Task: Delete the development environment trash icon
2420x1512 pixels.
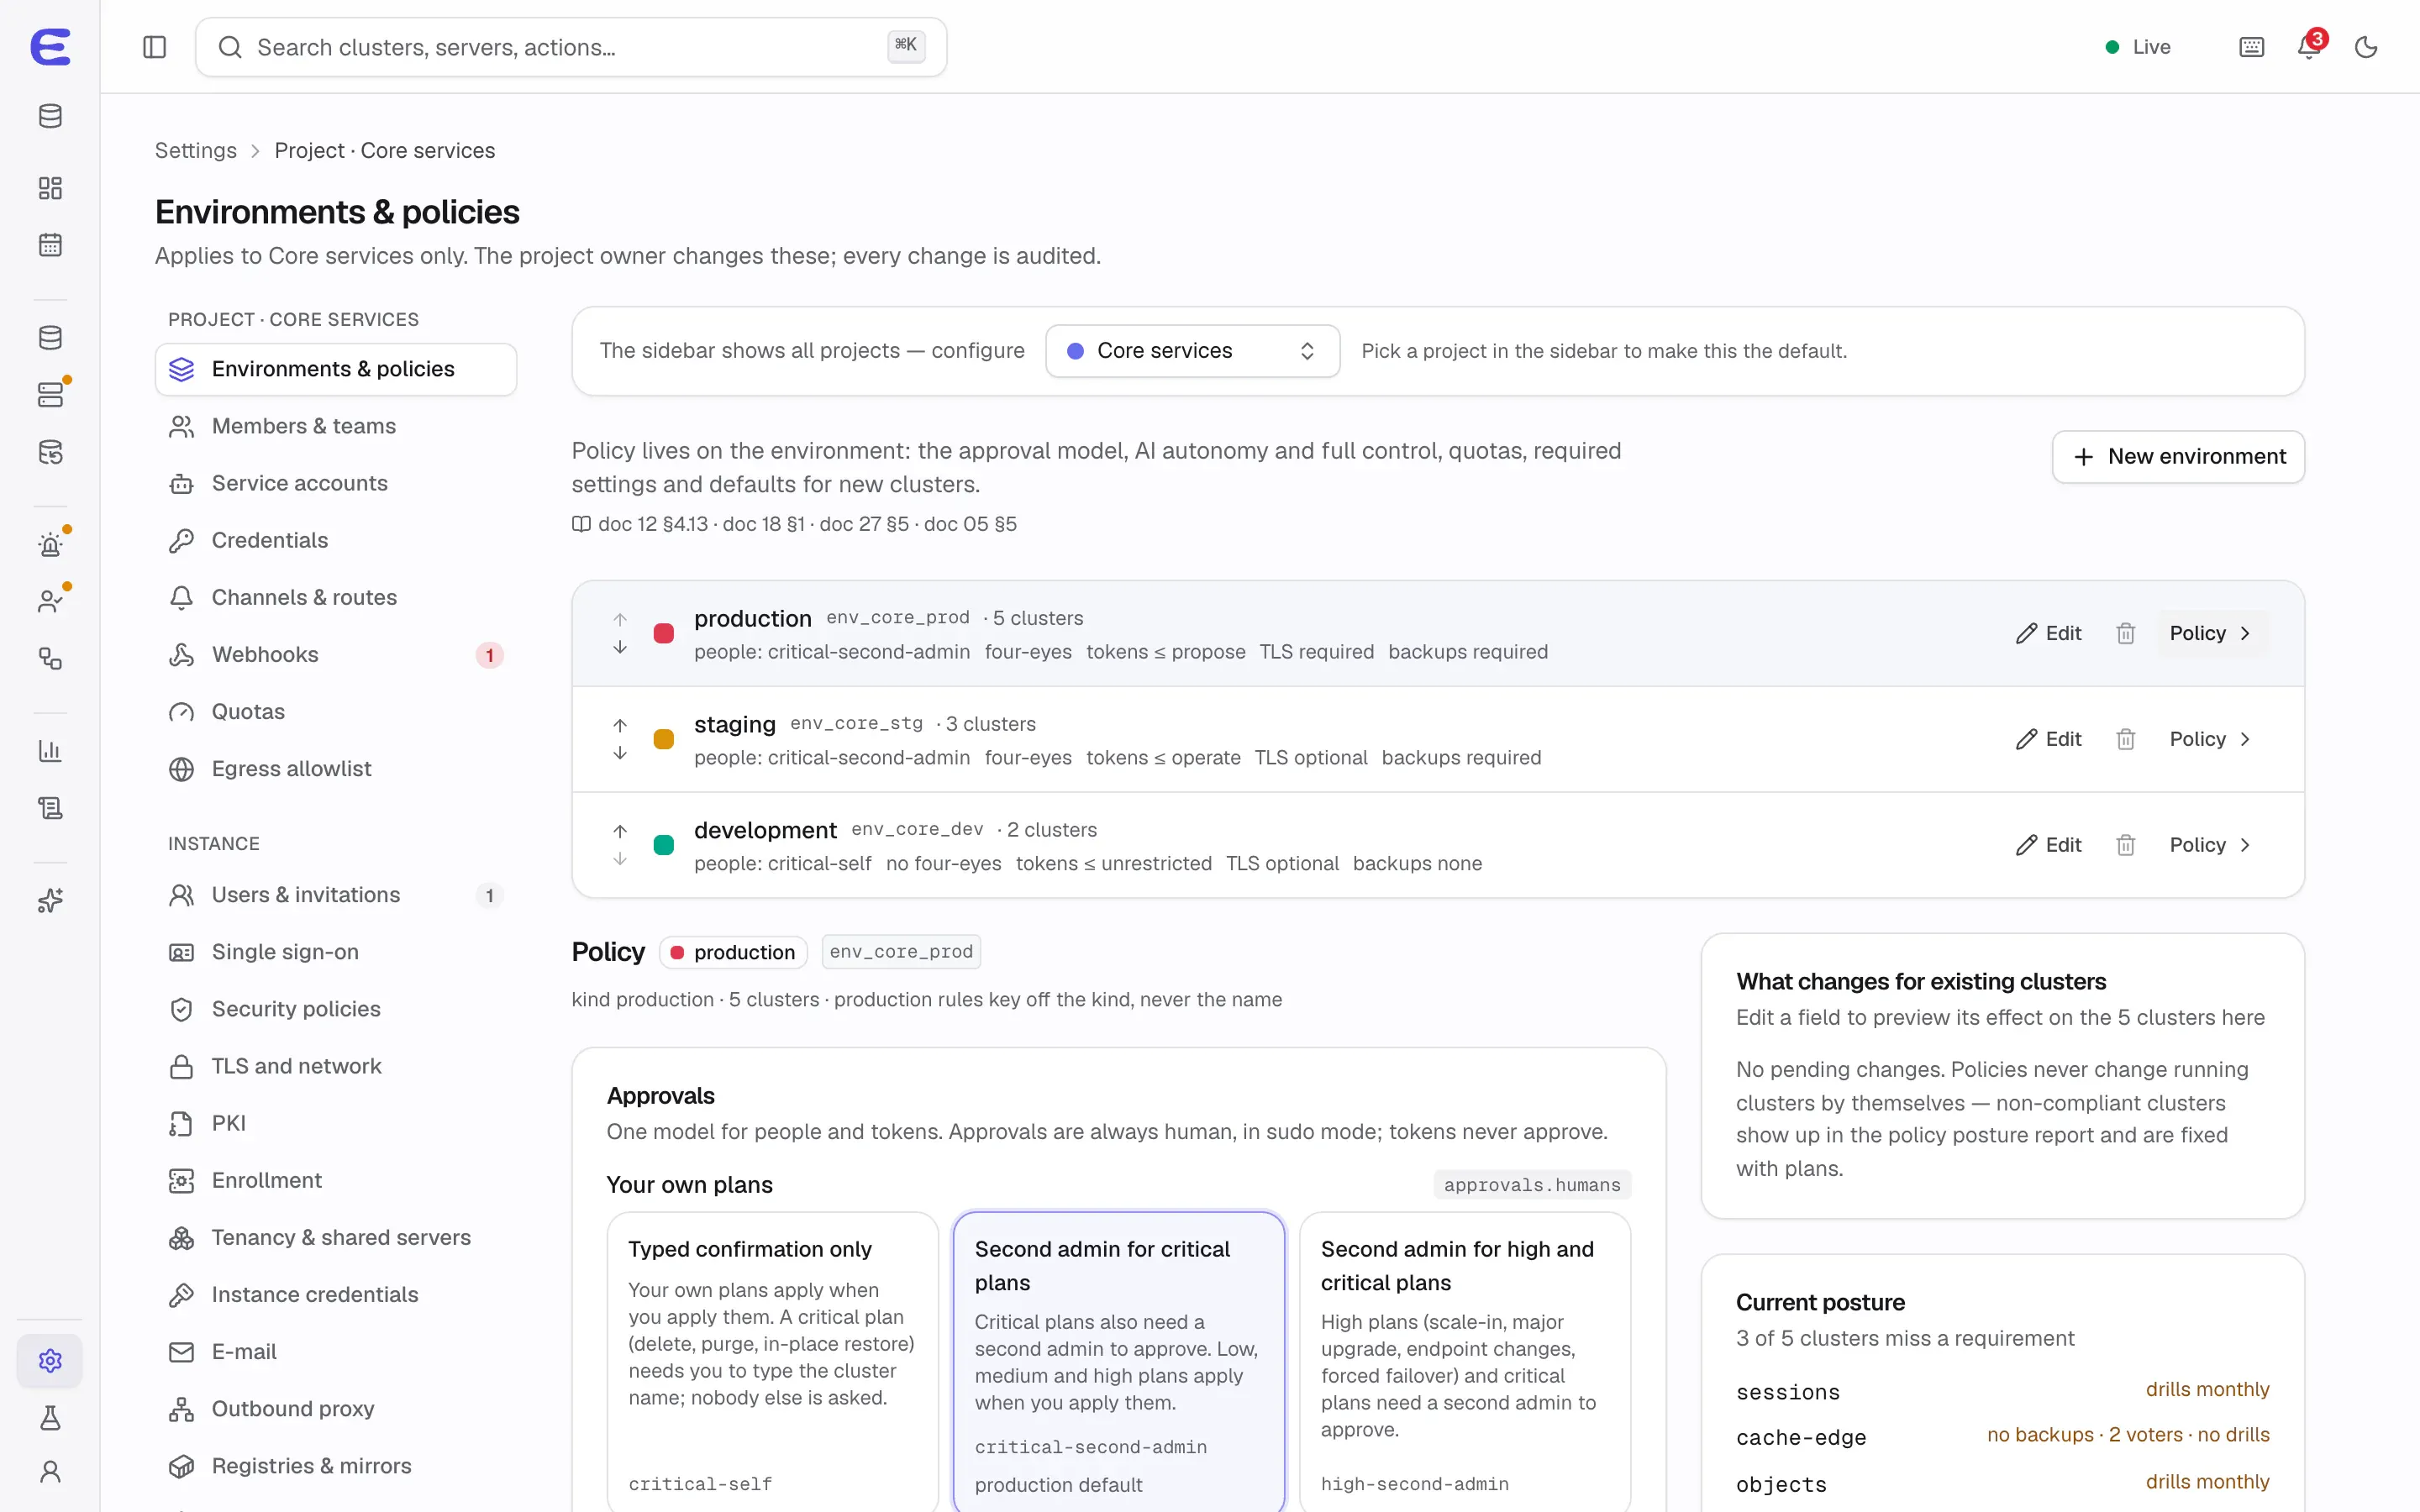Action: point(2125,845)
